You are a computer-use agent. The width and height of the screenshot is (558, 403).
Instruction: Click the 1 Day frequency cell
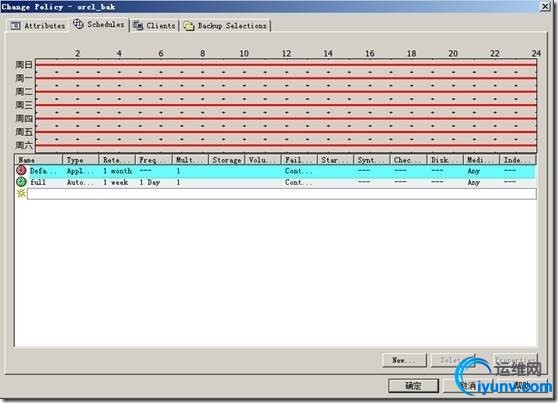click(x=149, y=182)
